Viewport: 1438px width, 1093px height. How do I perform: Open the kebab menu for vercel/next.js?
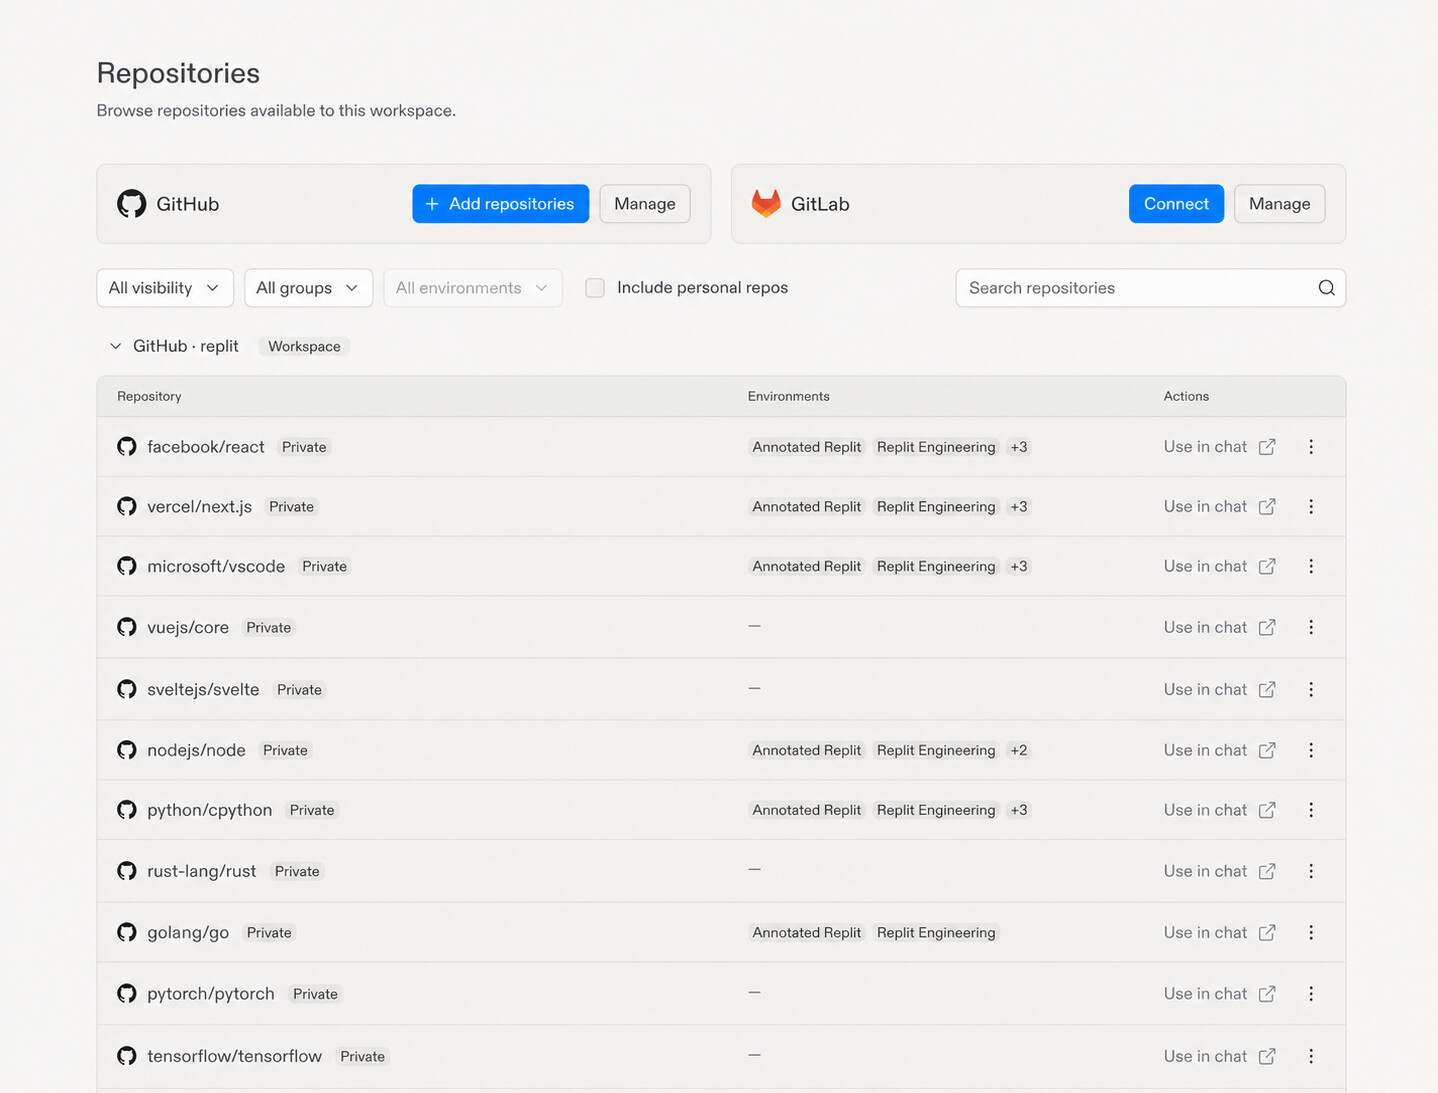tap(1311, 507)
